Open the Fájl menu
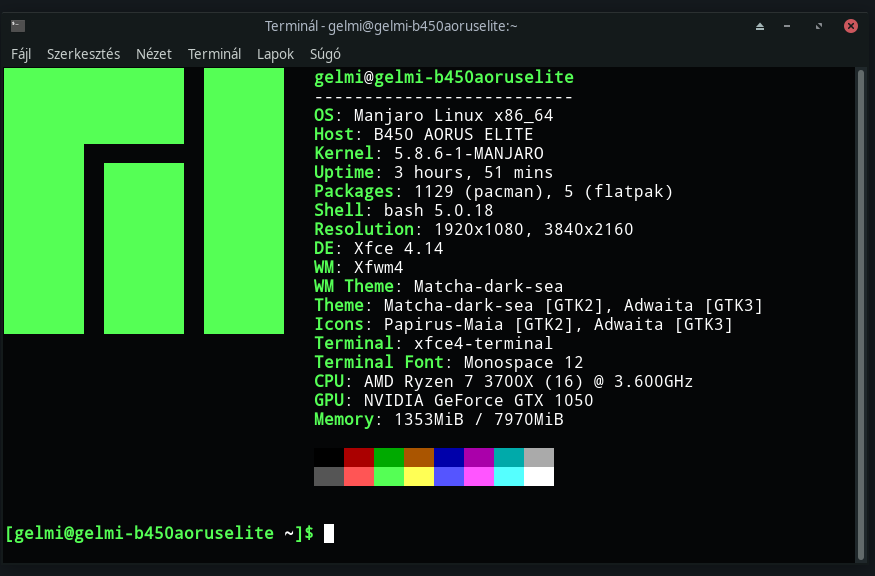 click(21, 54)
